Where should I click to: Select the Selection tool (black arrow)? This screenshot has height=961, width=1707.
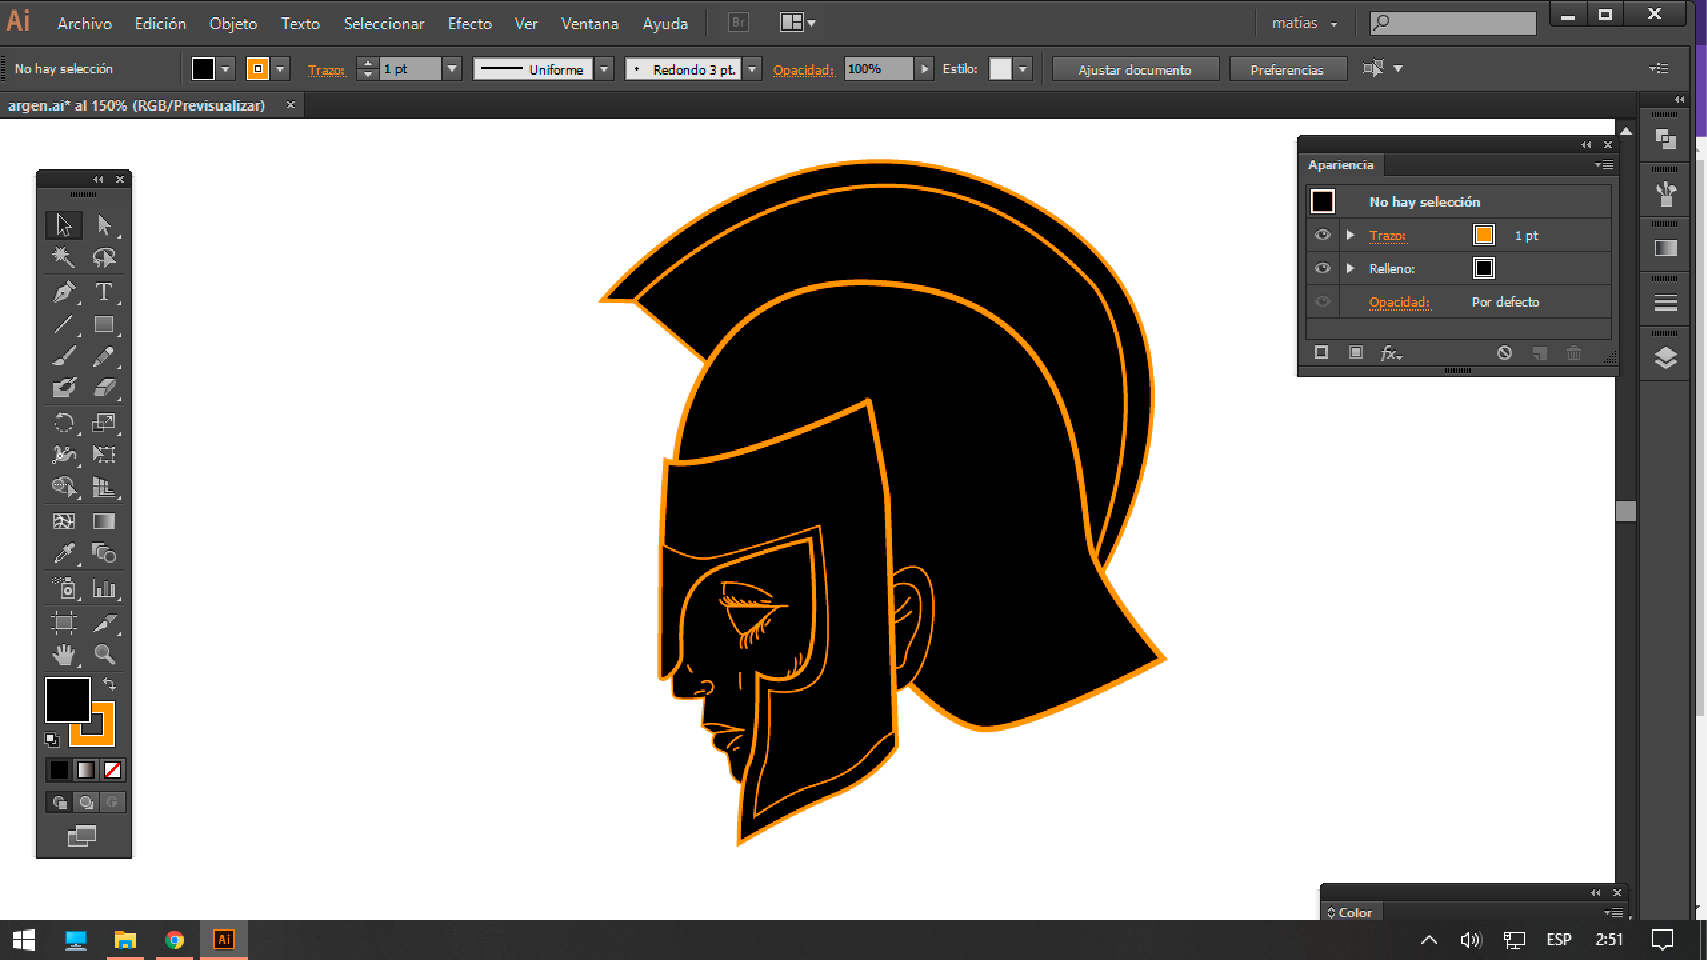click(x=64, y=225)
